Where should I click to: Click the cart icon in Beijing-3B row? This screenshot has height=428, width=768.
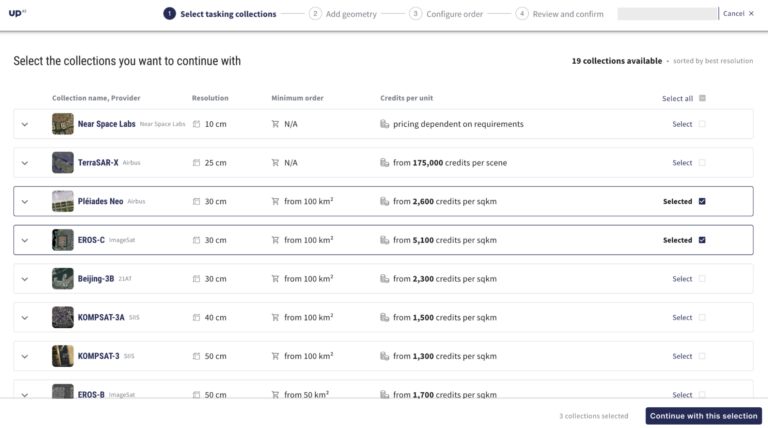pyautogui.click(x=276, y=279)
